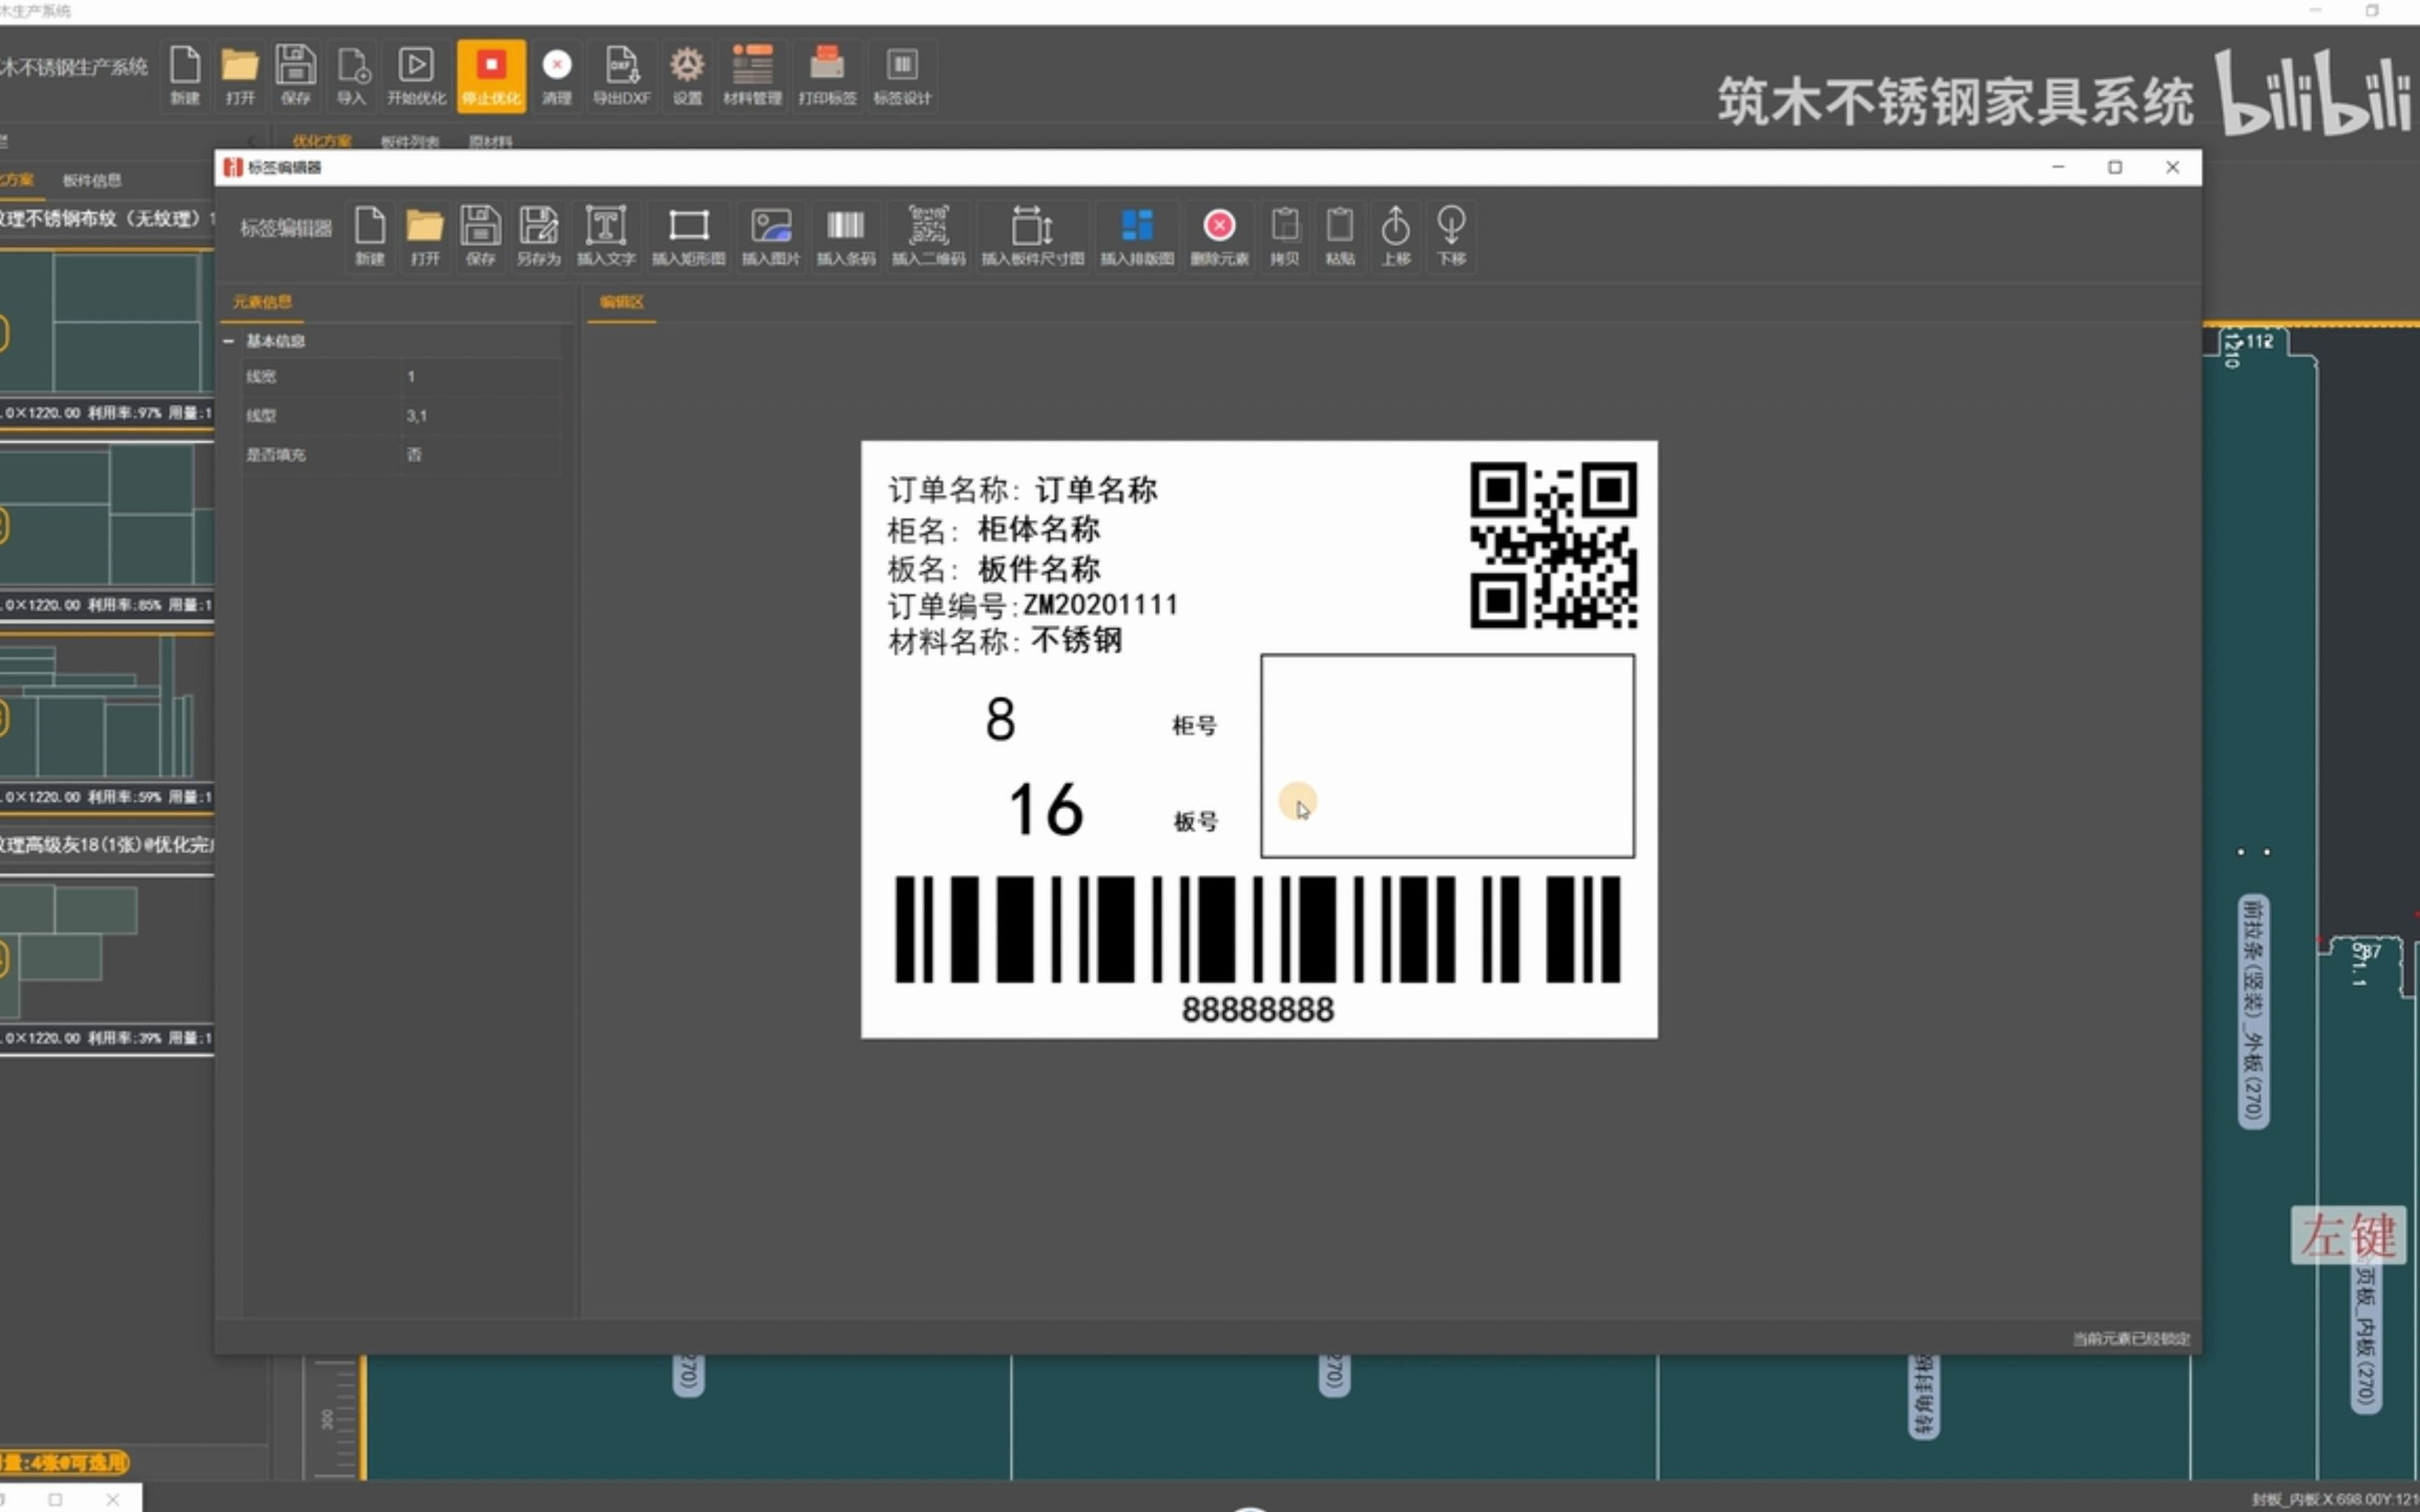This screenshot has width=2420, height=1512.
Task: Select the 插入排版图 insert layout tool
Action: (x=1137, y=236)
